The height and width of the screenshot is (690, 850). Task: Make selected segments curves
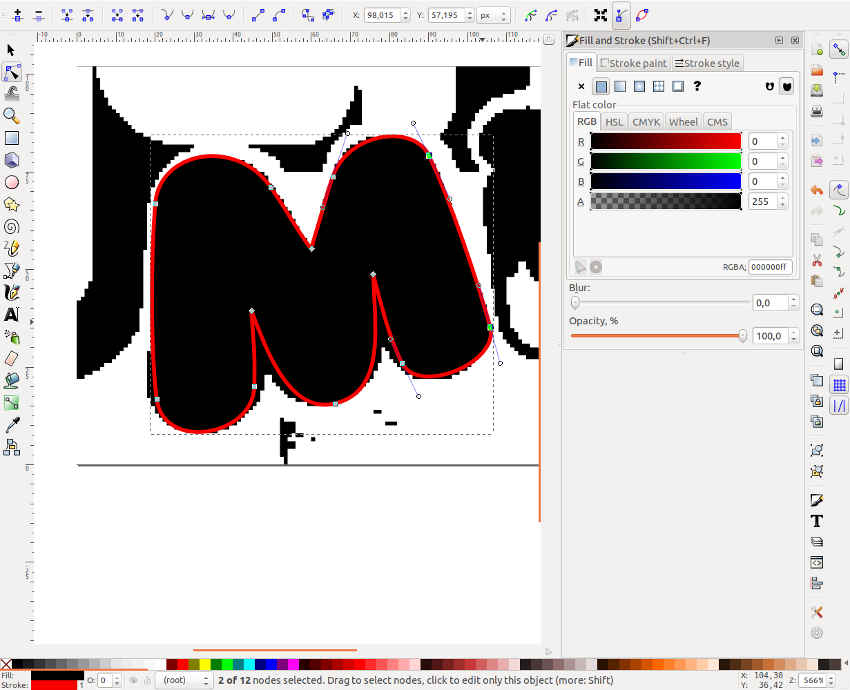coord(279,16)
